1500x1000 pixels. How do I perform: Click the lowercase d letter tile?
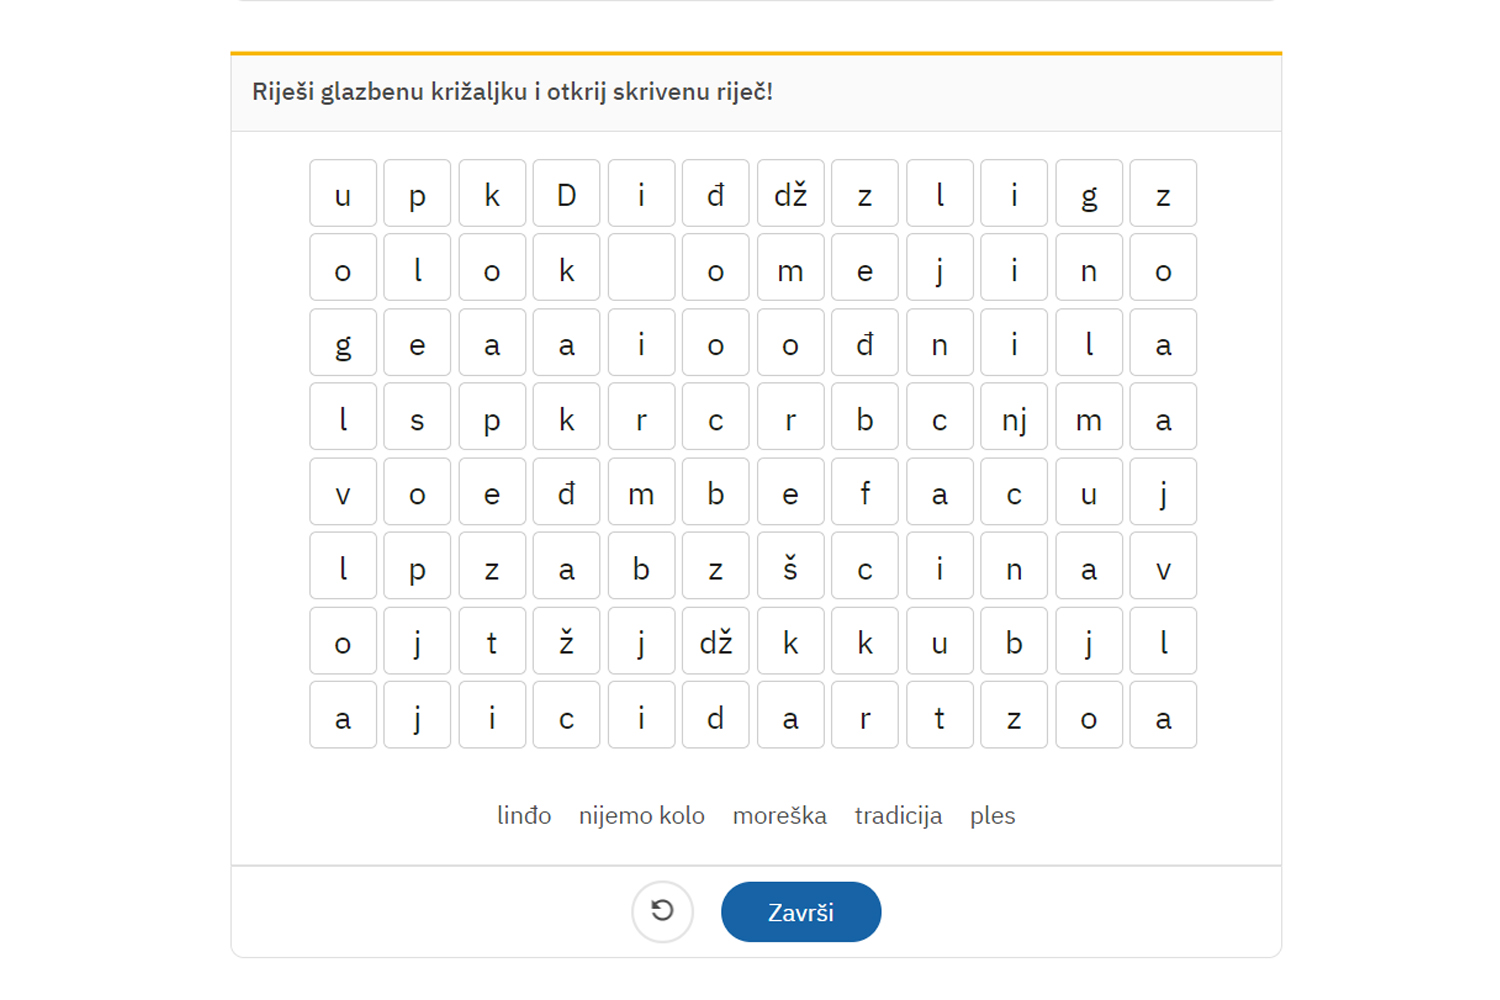[x=715, y=717]
